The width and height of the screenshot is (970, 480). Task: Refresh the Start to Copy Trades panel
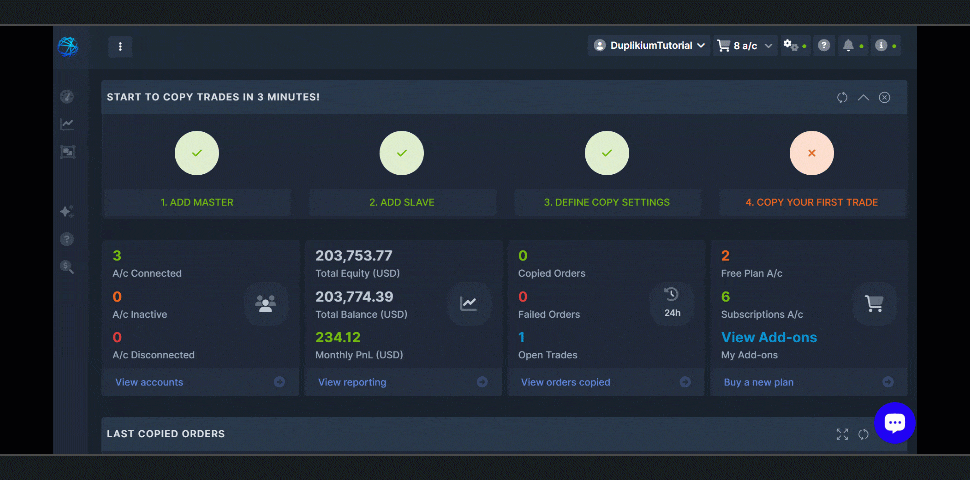(842, 97)
